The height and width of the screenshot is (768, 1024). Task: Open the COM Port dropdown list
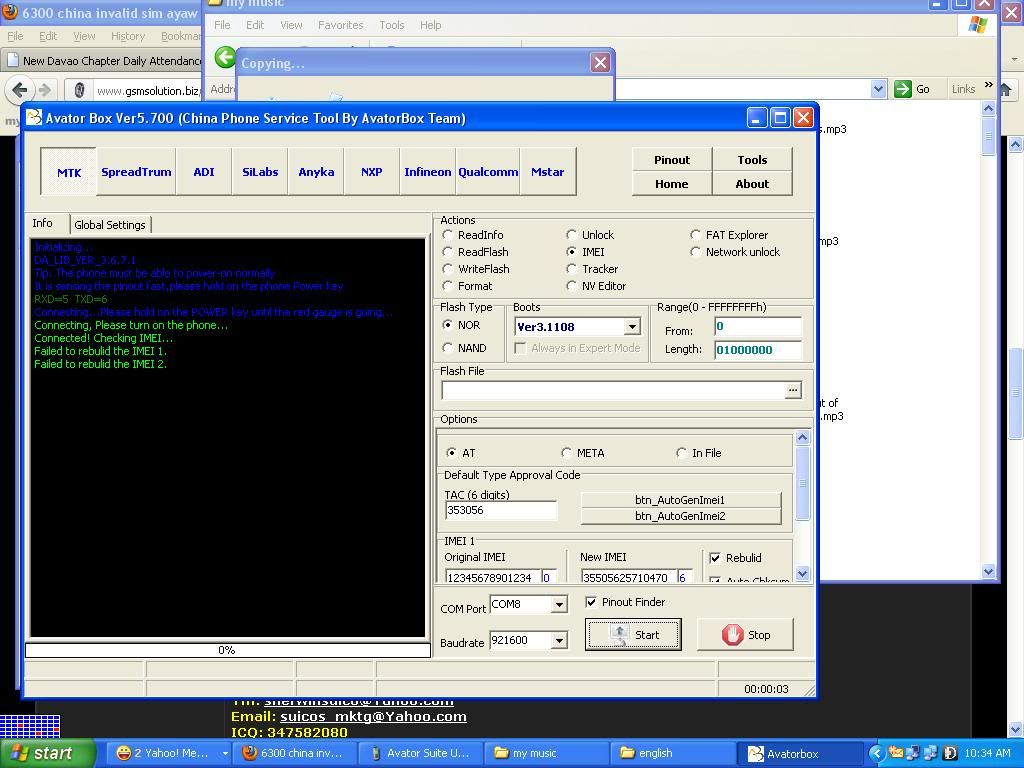click(x=559, y=604)
